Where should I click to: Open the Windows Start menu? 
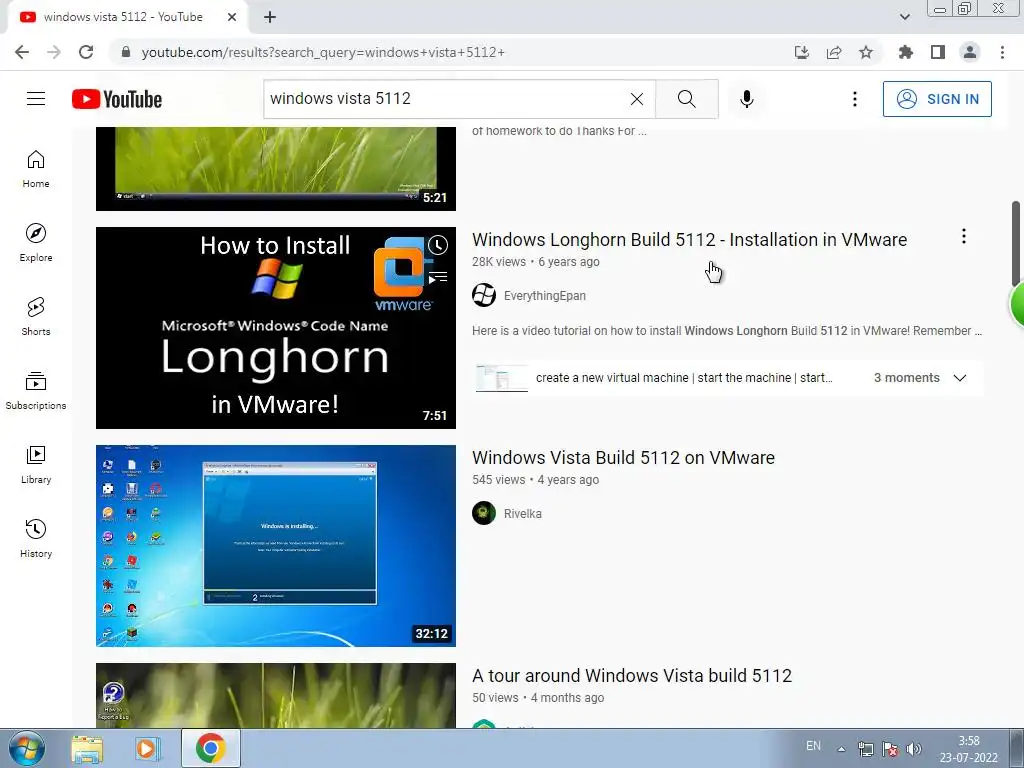point(27,748)
